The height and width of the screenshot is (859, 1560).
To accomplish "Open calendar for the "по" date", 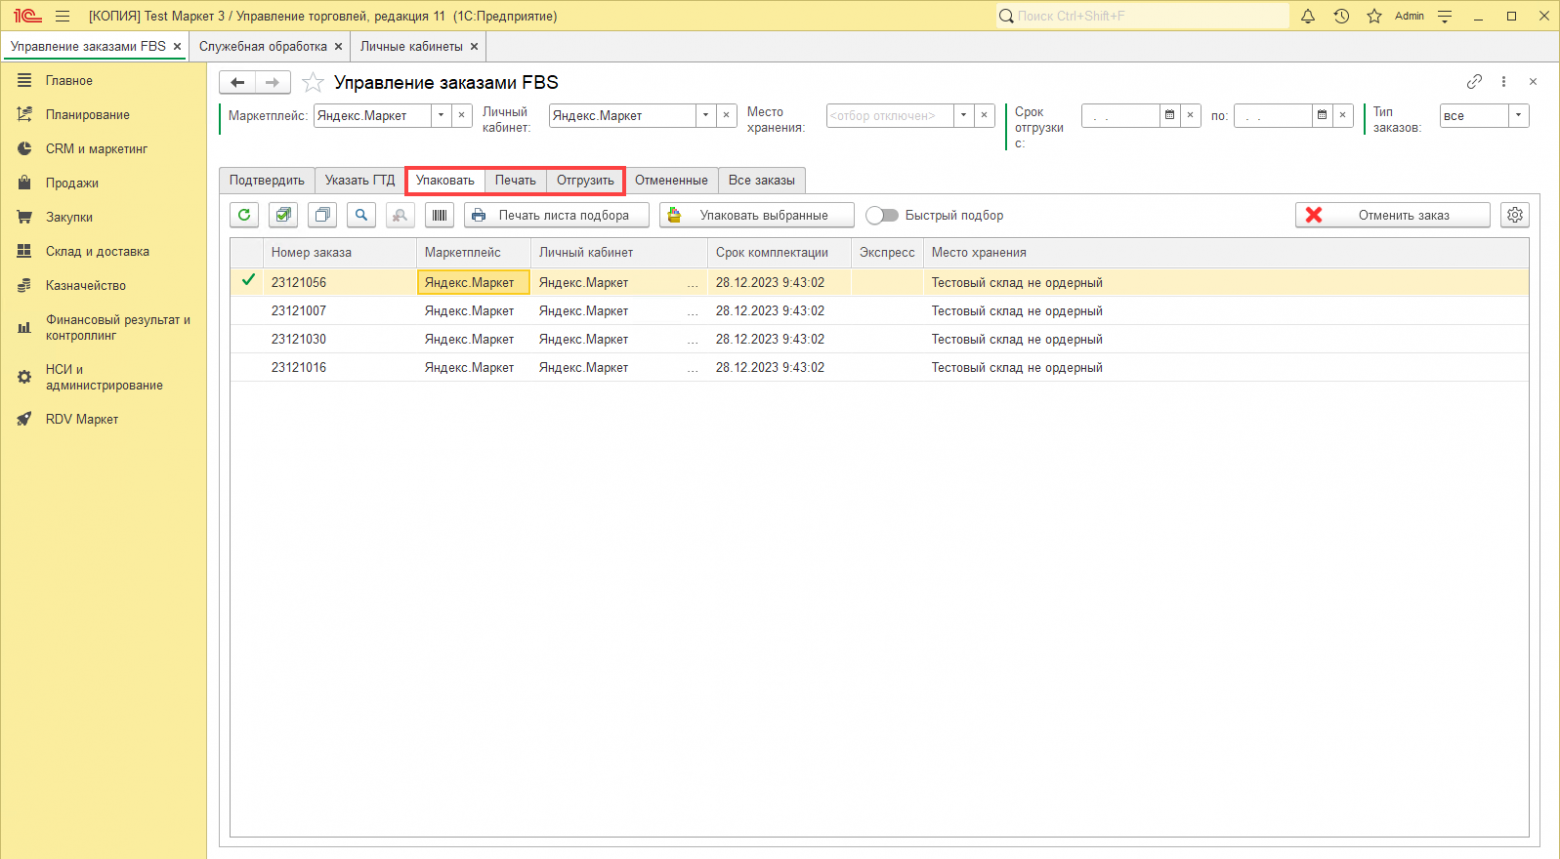I will (x=1322, y=115).
